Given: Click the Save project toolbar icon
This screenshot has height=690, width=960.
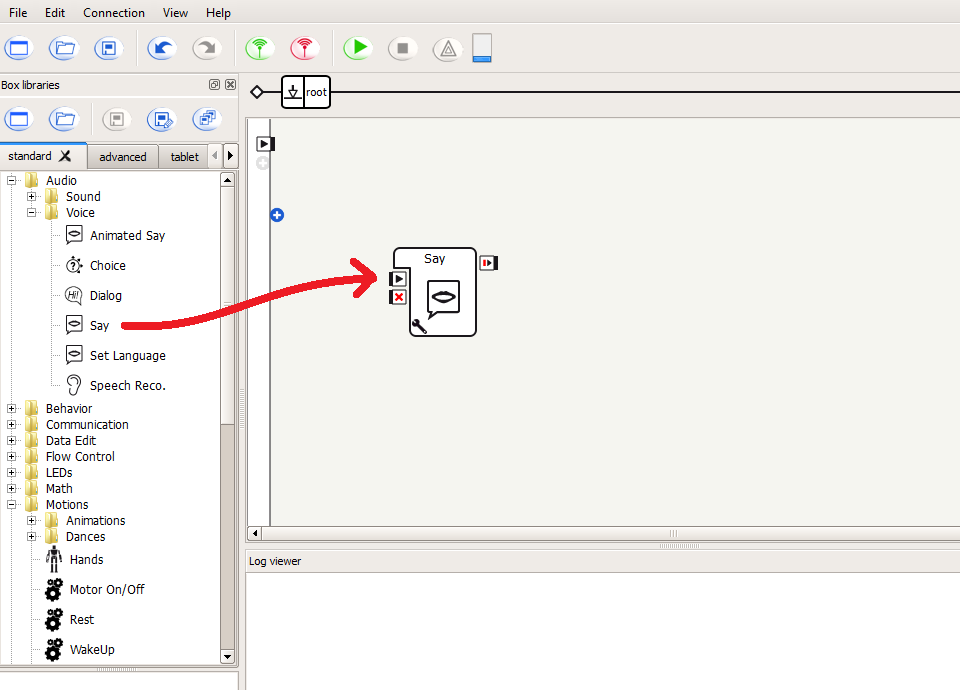Looking at the screenshot, I should coord(108,48).
